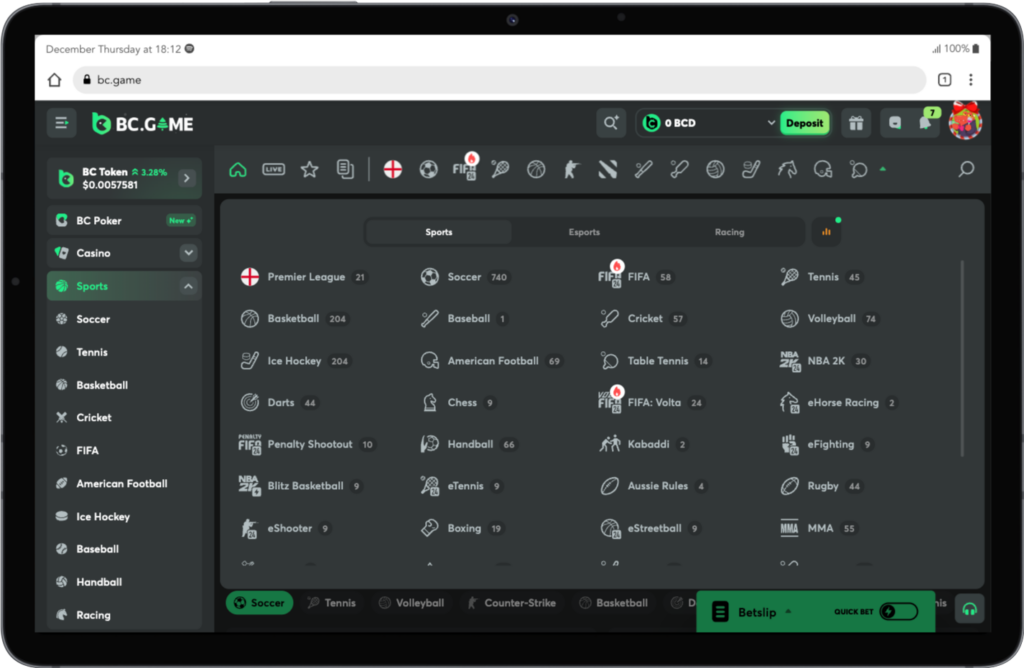
Task: Open NBA 2K in the sports grid
Action: pos(824,361)
